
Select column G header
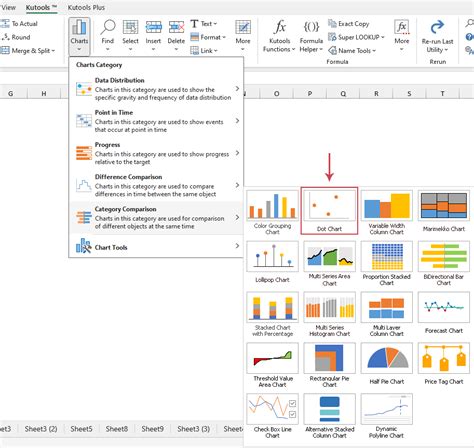pyautogui.click(x=11, y=94)
